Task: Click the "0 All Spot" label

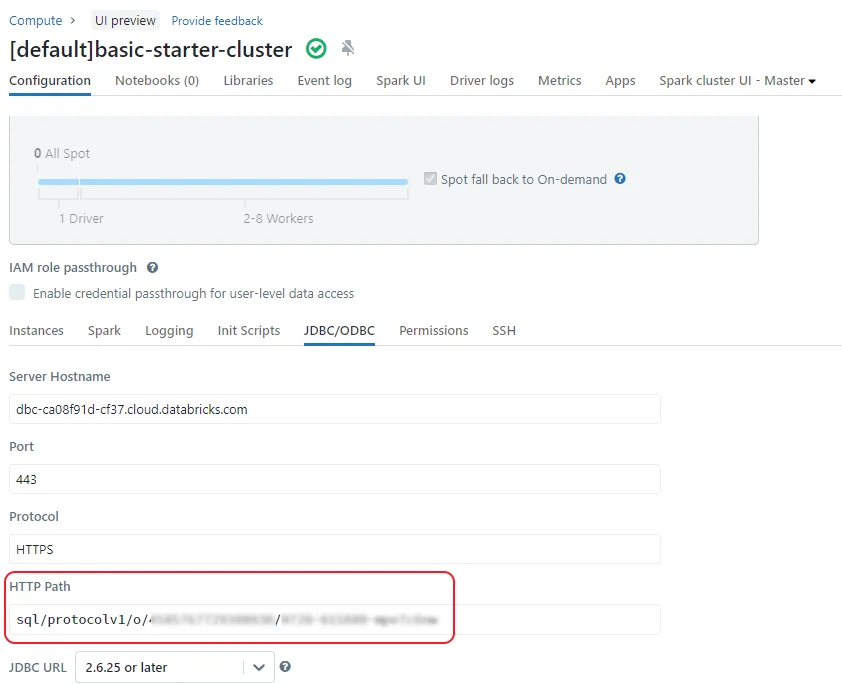Action: tap(62, 154)
